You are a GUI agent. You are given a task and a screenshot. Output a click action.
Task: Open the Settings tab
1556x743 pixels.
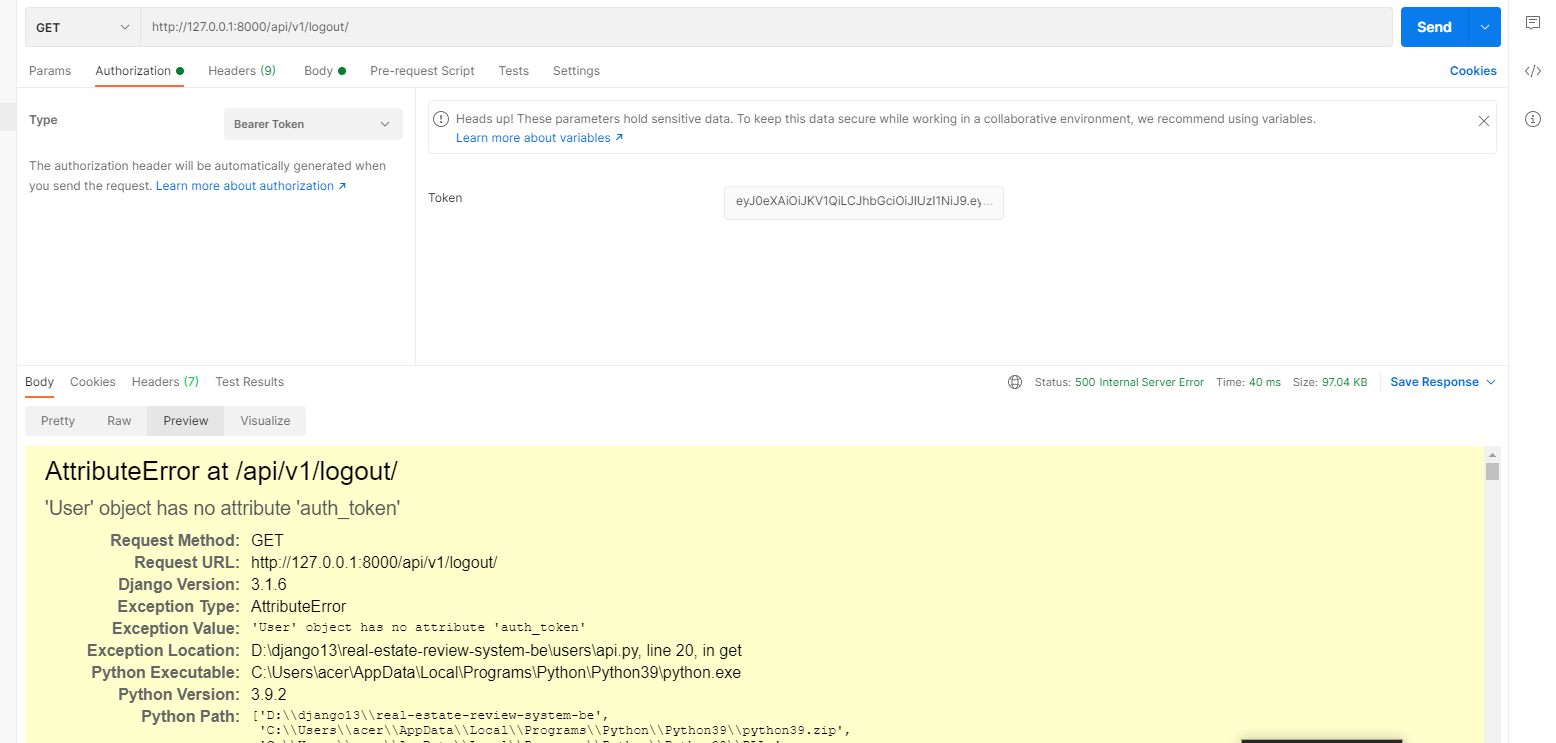coord(576,71)
